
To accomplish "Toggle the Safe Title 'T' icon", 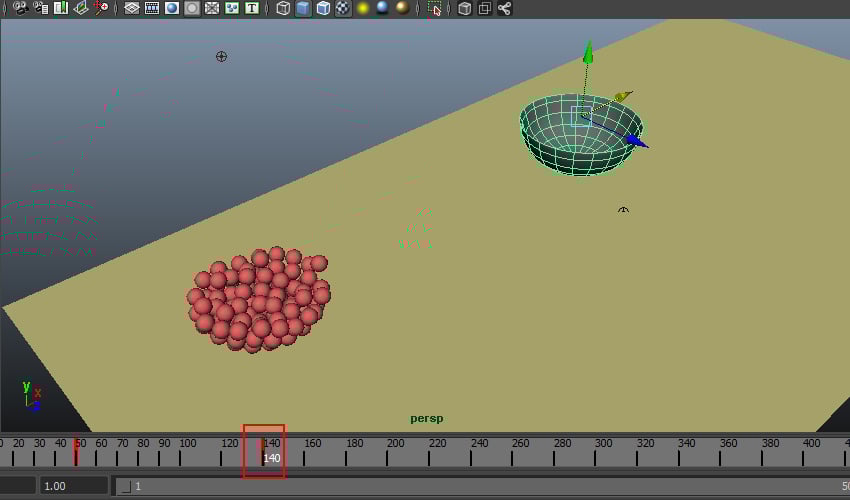I will coord(252,8).
